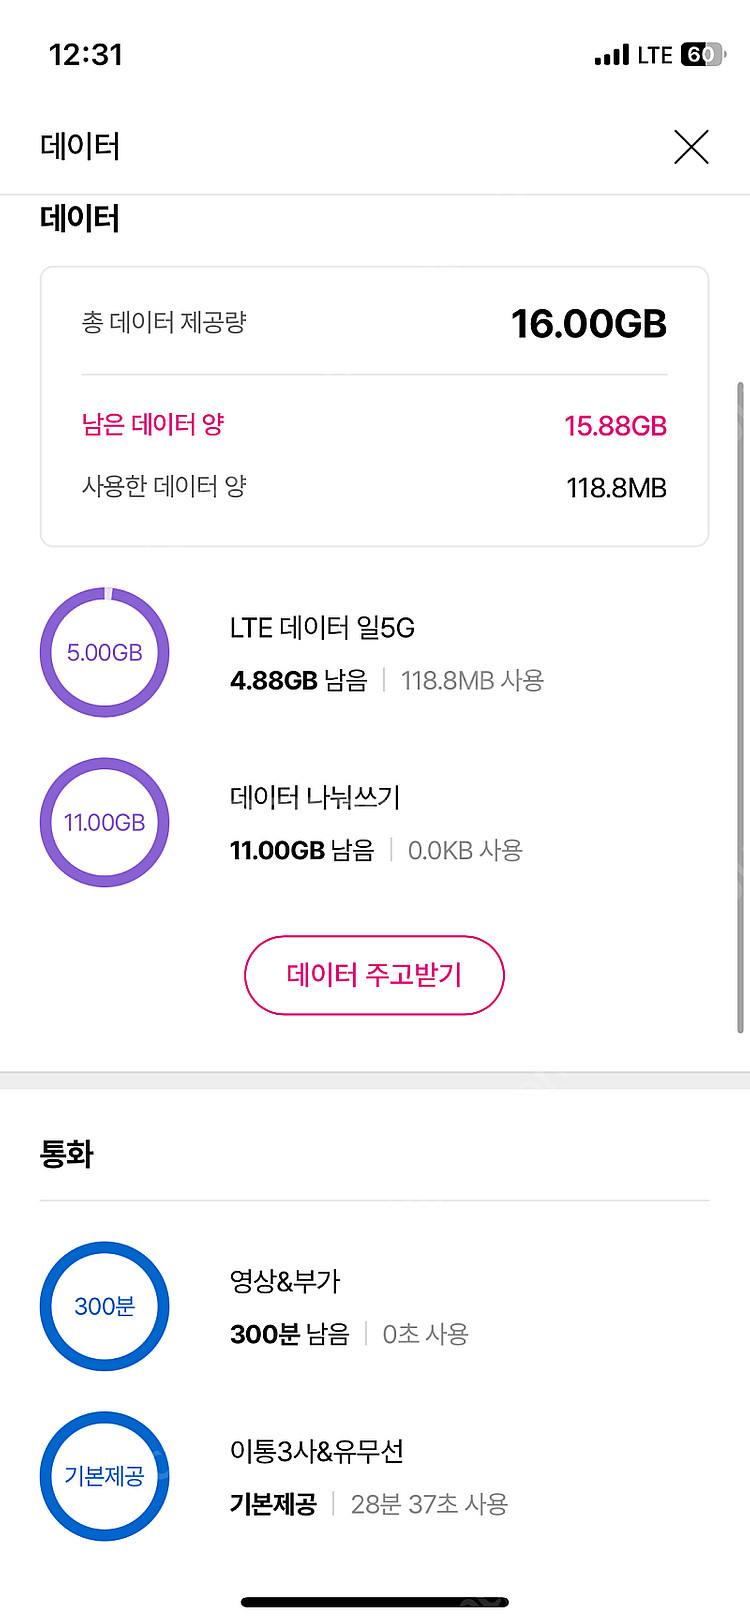Tap the LTE network indicator

[655, 55]
